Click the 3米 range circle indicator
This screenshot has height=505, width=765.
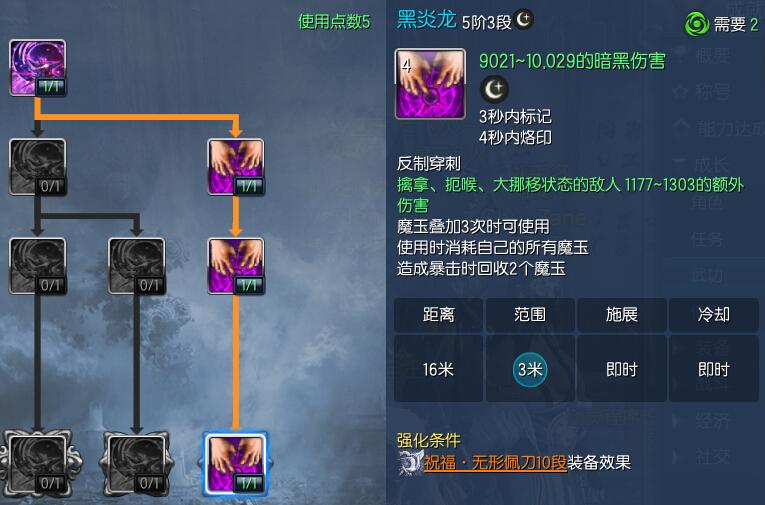(530, 369)
